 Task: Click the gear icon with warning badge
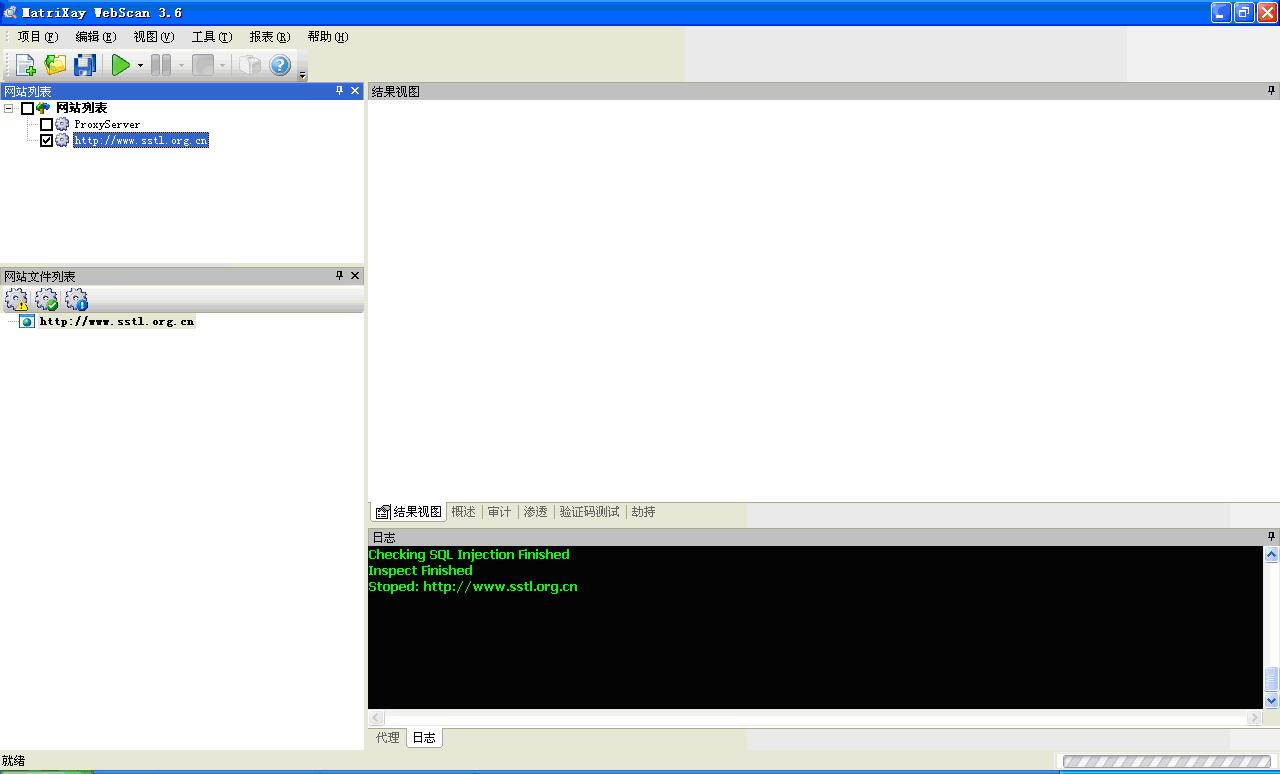[x=16, y=299]
